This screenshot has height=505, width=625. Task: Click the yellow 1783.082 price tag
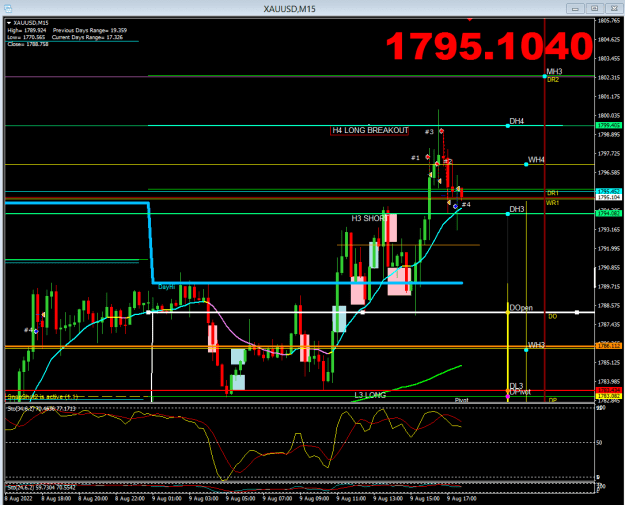point(608,396)
